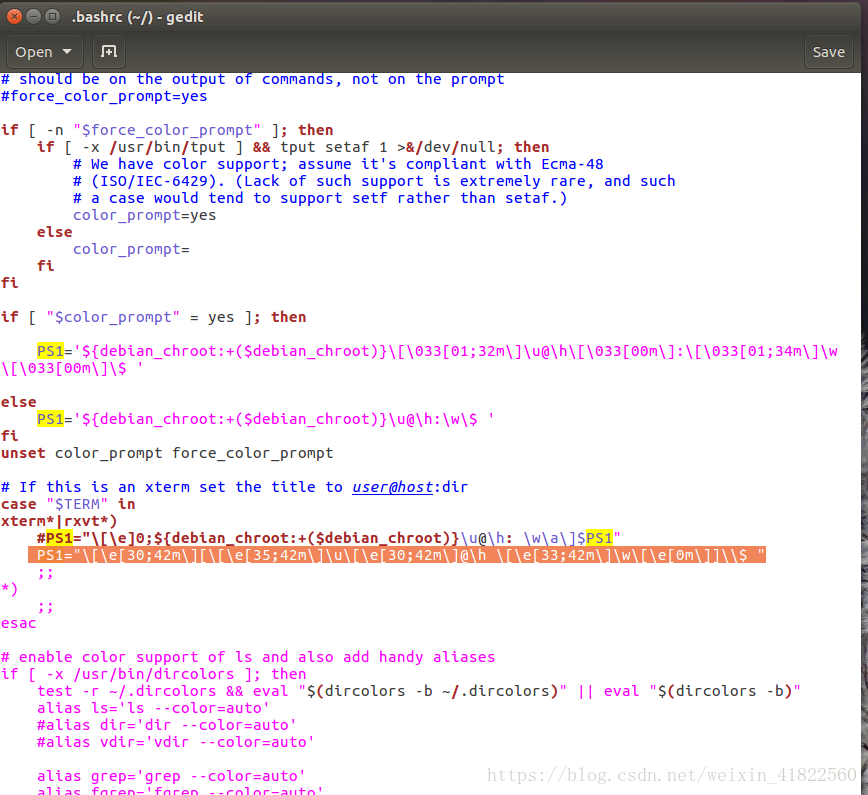Close the gedit window
The image size is (868, 795).
point(14,17)
